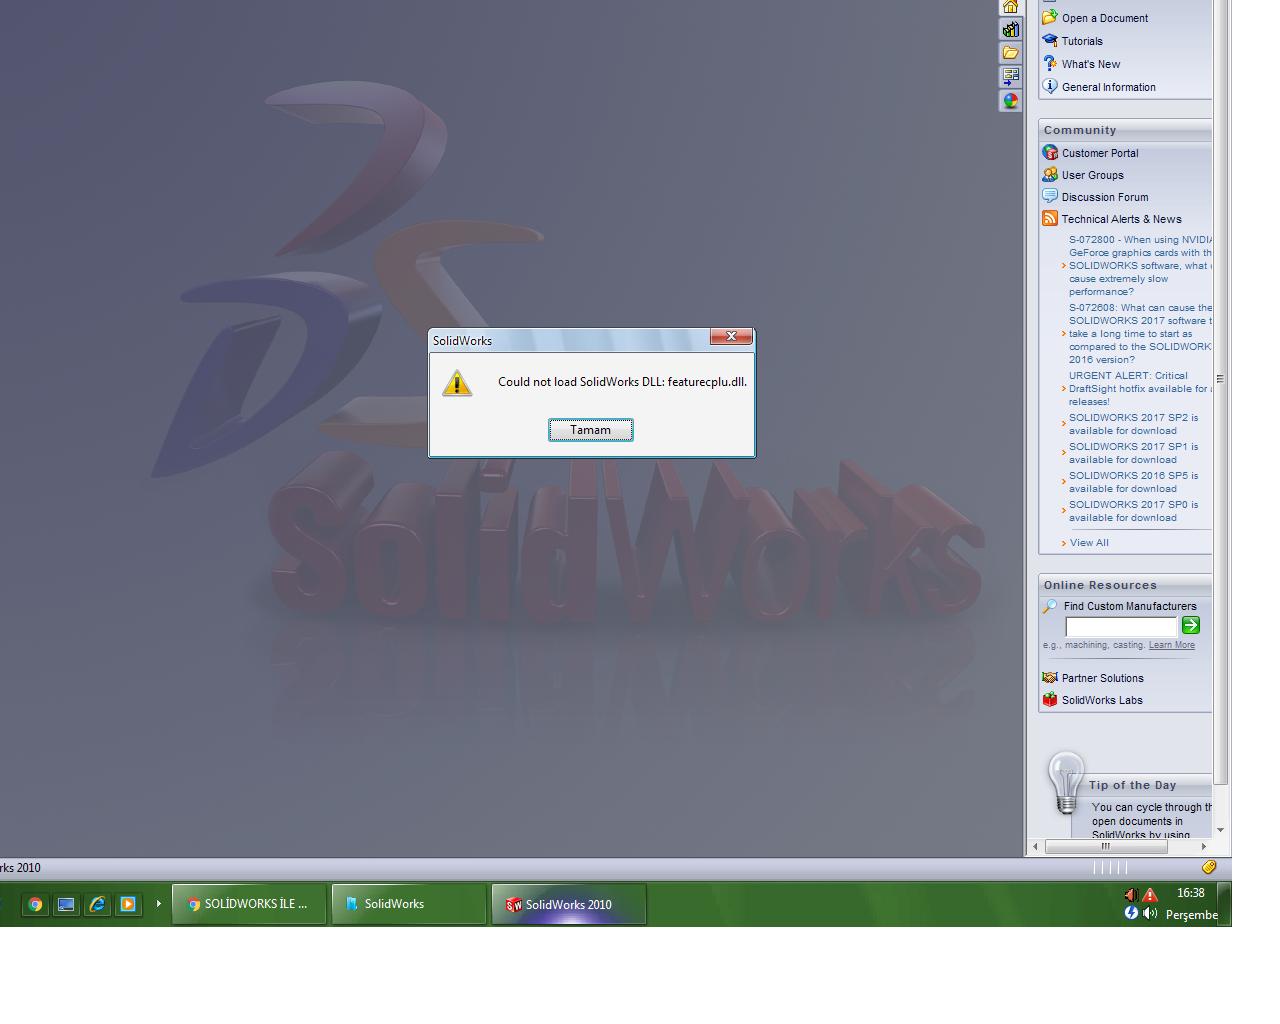Viewport: 1280px width, 1024px height.
Task: Switch to the Chrome SOLİDWORKS İLE taskbar window
Action: pos(249,904)
